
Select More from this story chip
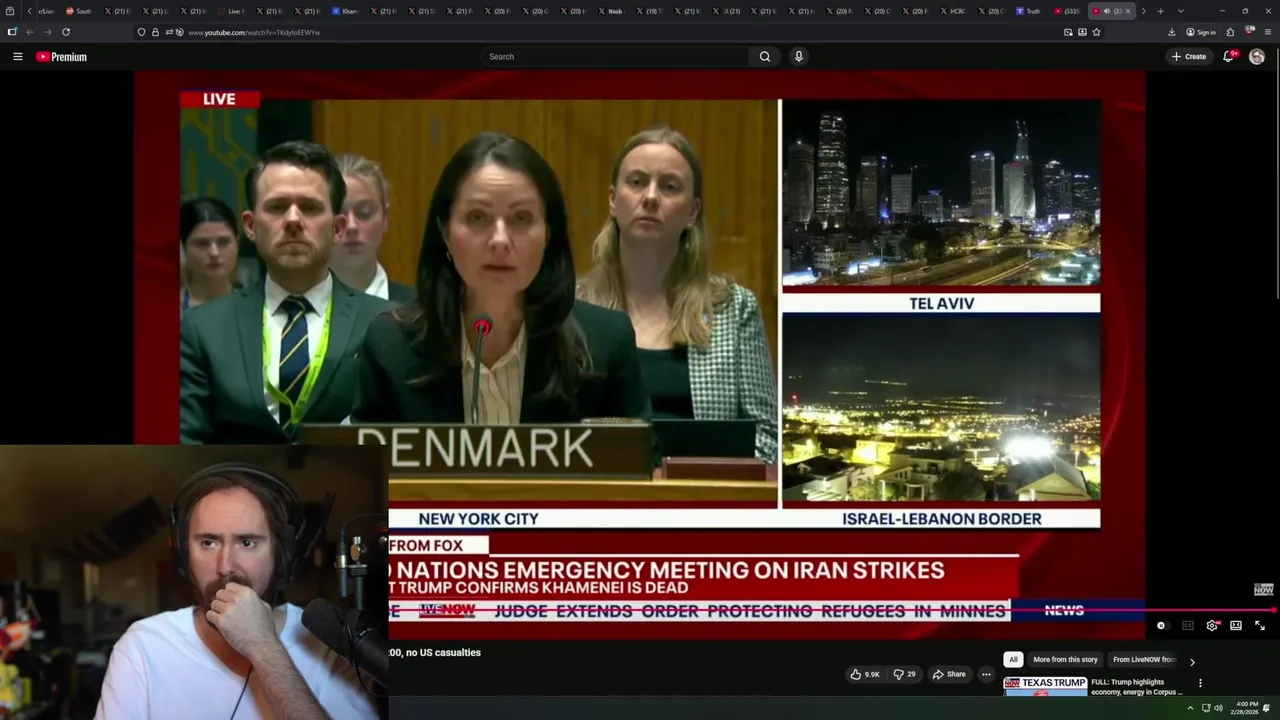click(x=1065, y=660)
